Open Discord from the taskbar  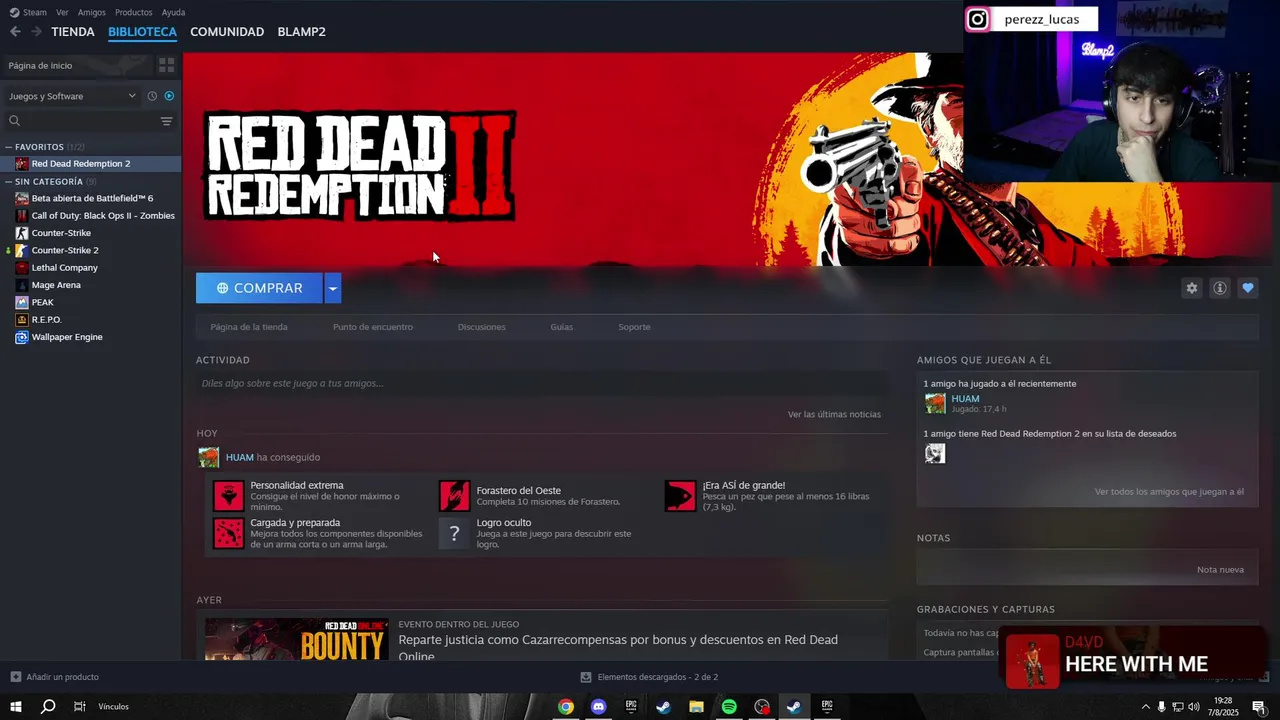[598, 707]
